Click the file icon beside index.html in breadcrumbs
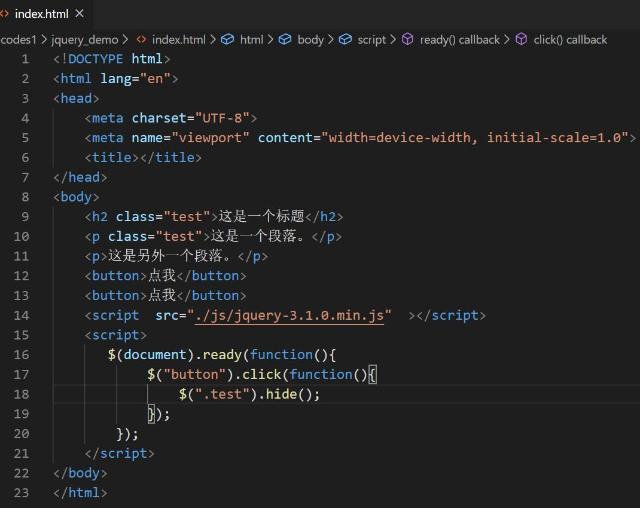The image size is (640, 508). pyautogui.click(x=142, y=40)
